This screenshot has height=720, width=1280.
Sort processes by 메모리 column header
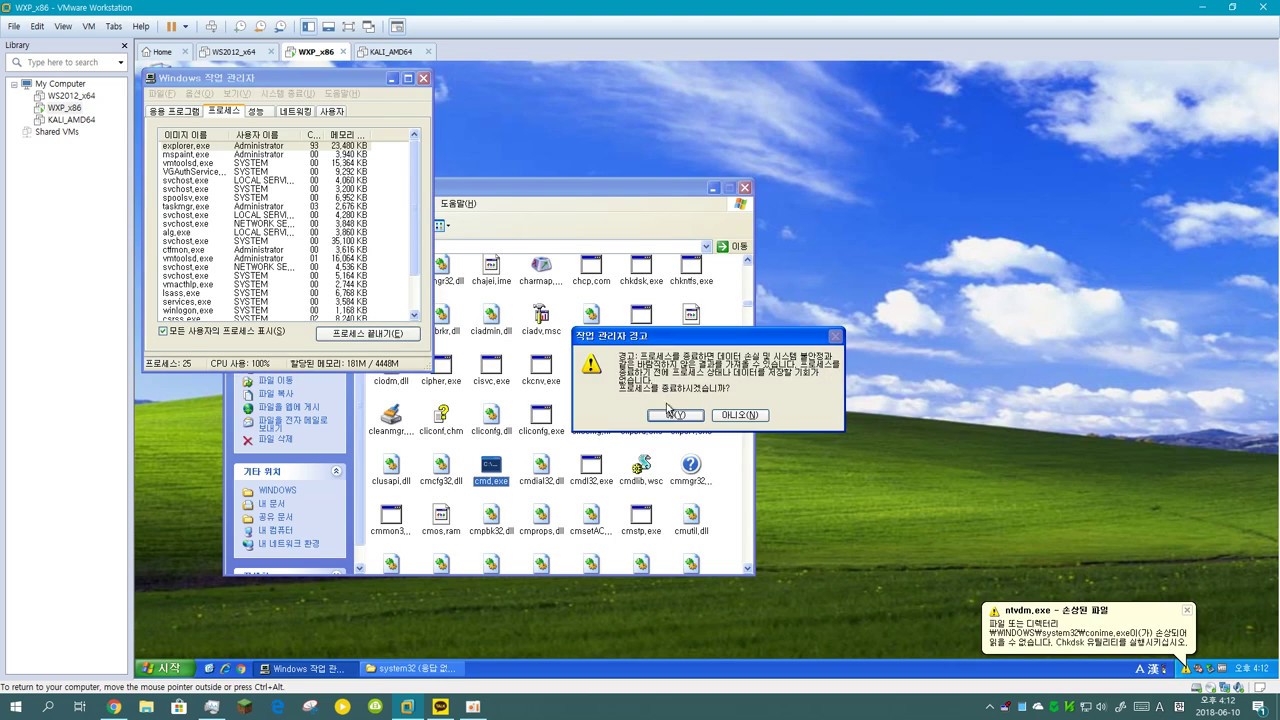pos(349,134)
